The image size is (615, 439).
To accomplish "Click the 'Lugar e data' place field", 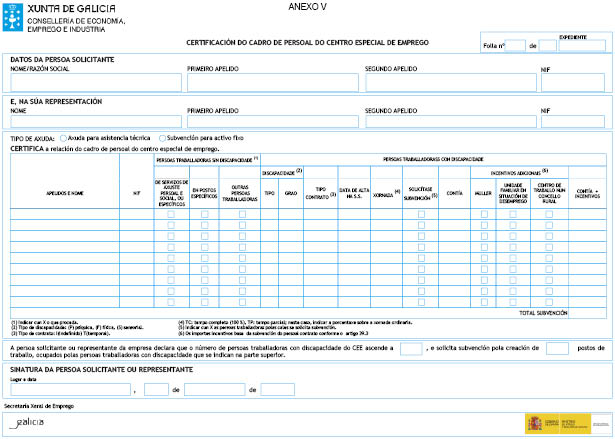I will (x=71, y=390).
